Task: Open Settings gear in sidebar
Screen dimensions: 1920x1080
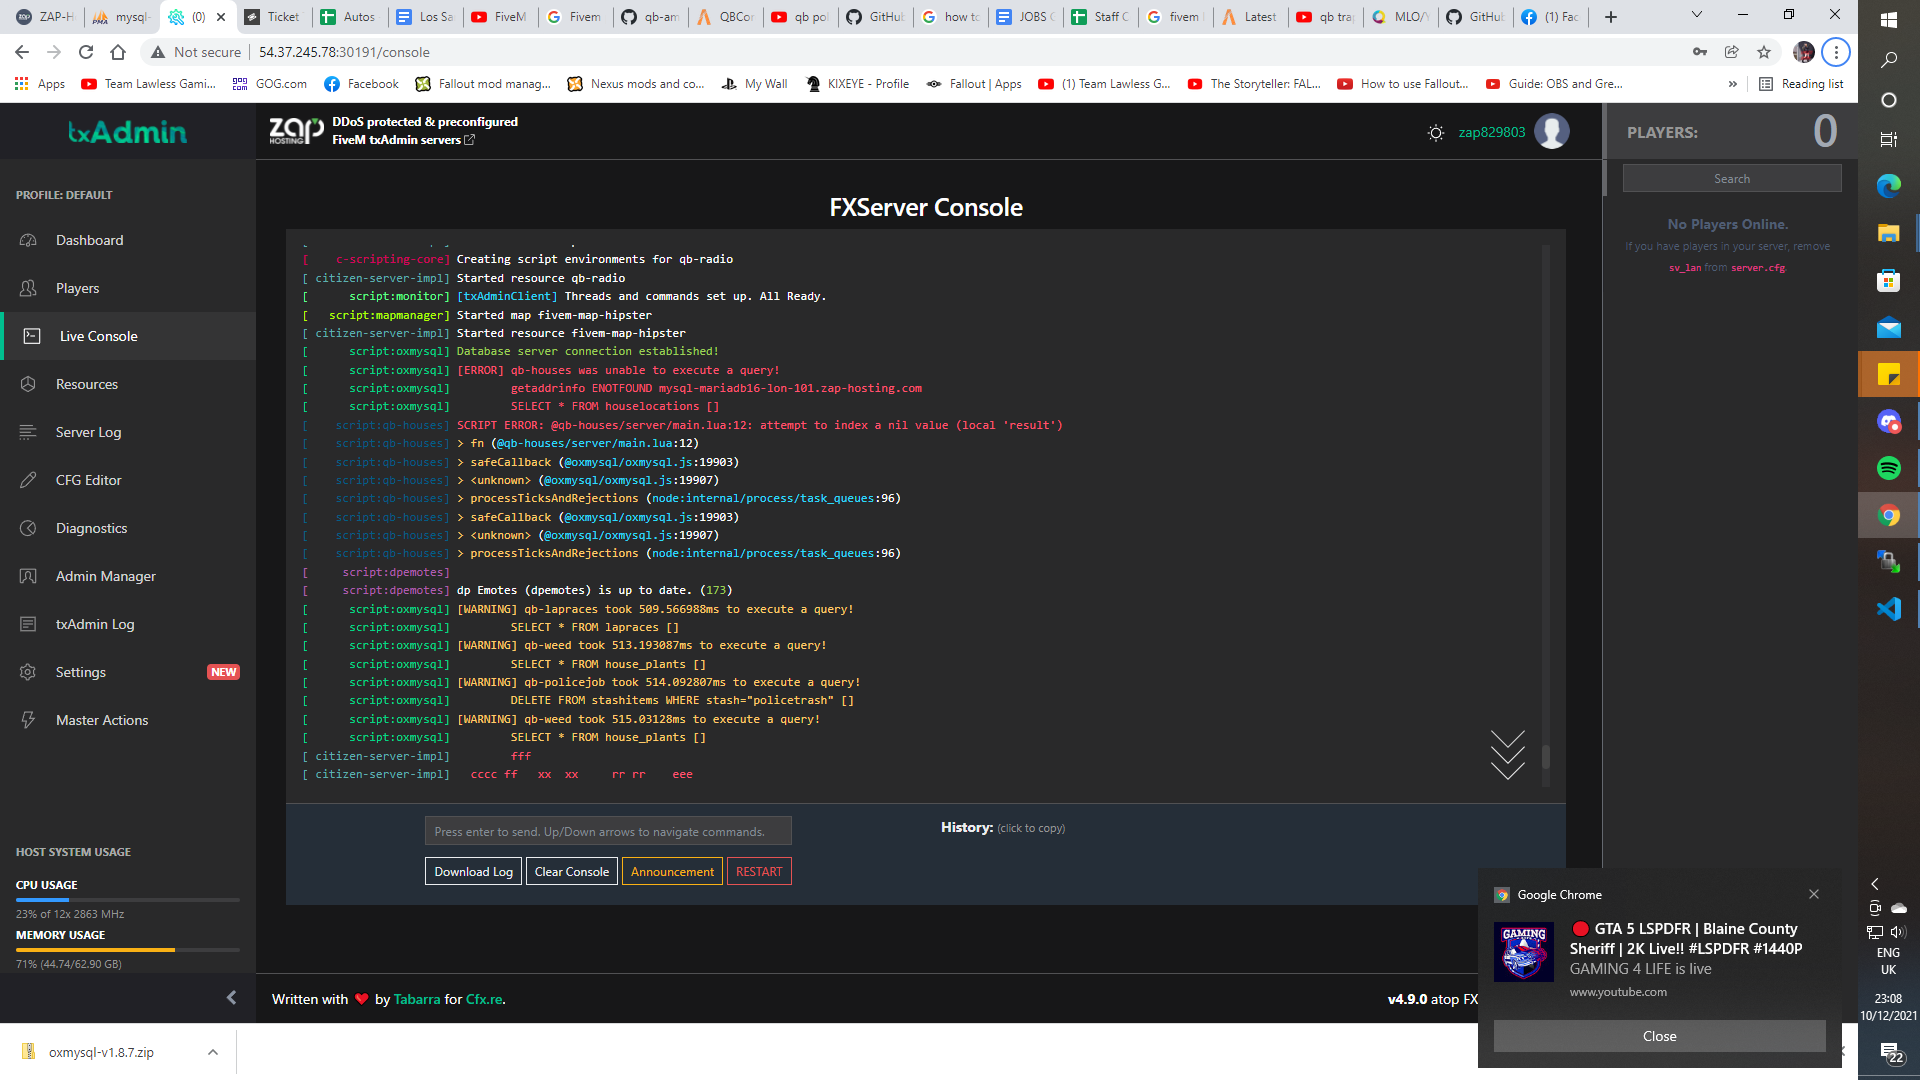Action: (28, 672)
